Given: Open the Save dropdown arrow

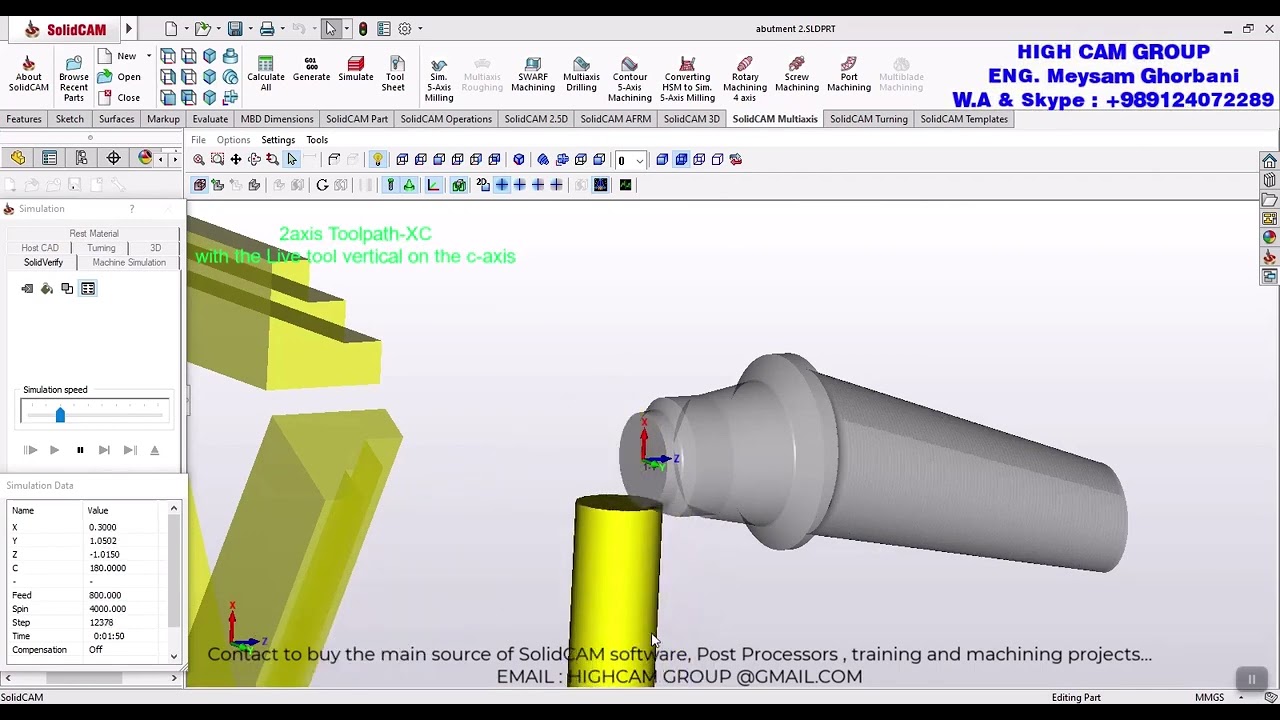Looking at the screenshot, I should pyautogui.click(x=250, y=29).
